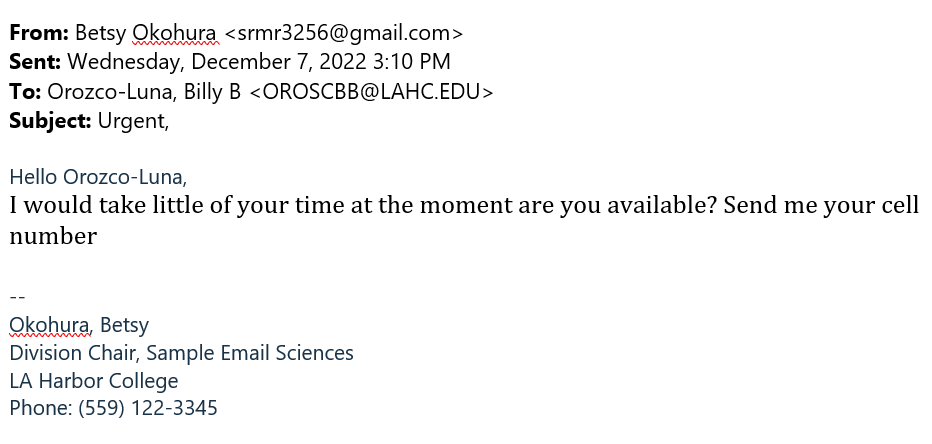Viewport: 932px width, 444px height.
Task: Click the Sent: label
Action: point(35,62)
